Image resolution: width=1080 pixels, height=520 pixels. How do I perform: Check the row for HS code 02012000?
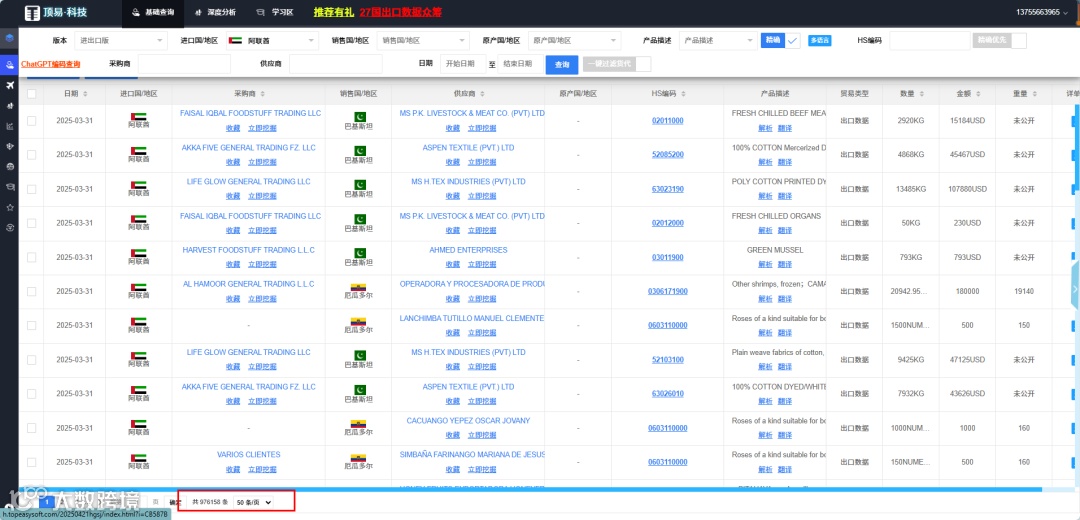pos(32,223)
